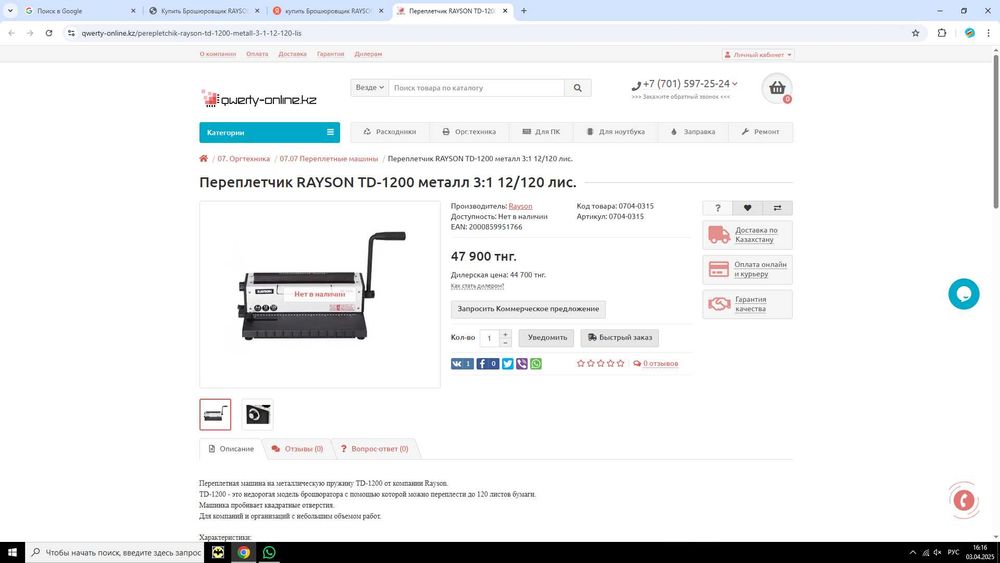Rate product with fifth star
1000x563 pixels.
(x=621, y=363)
